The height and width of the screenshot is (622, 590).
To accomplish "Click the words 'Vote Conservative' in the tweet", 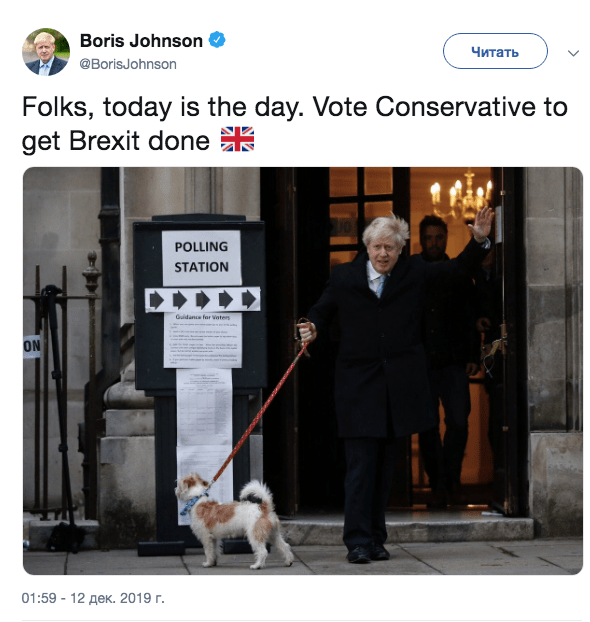I will pos(424,107).
